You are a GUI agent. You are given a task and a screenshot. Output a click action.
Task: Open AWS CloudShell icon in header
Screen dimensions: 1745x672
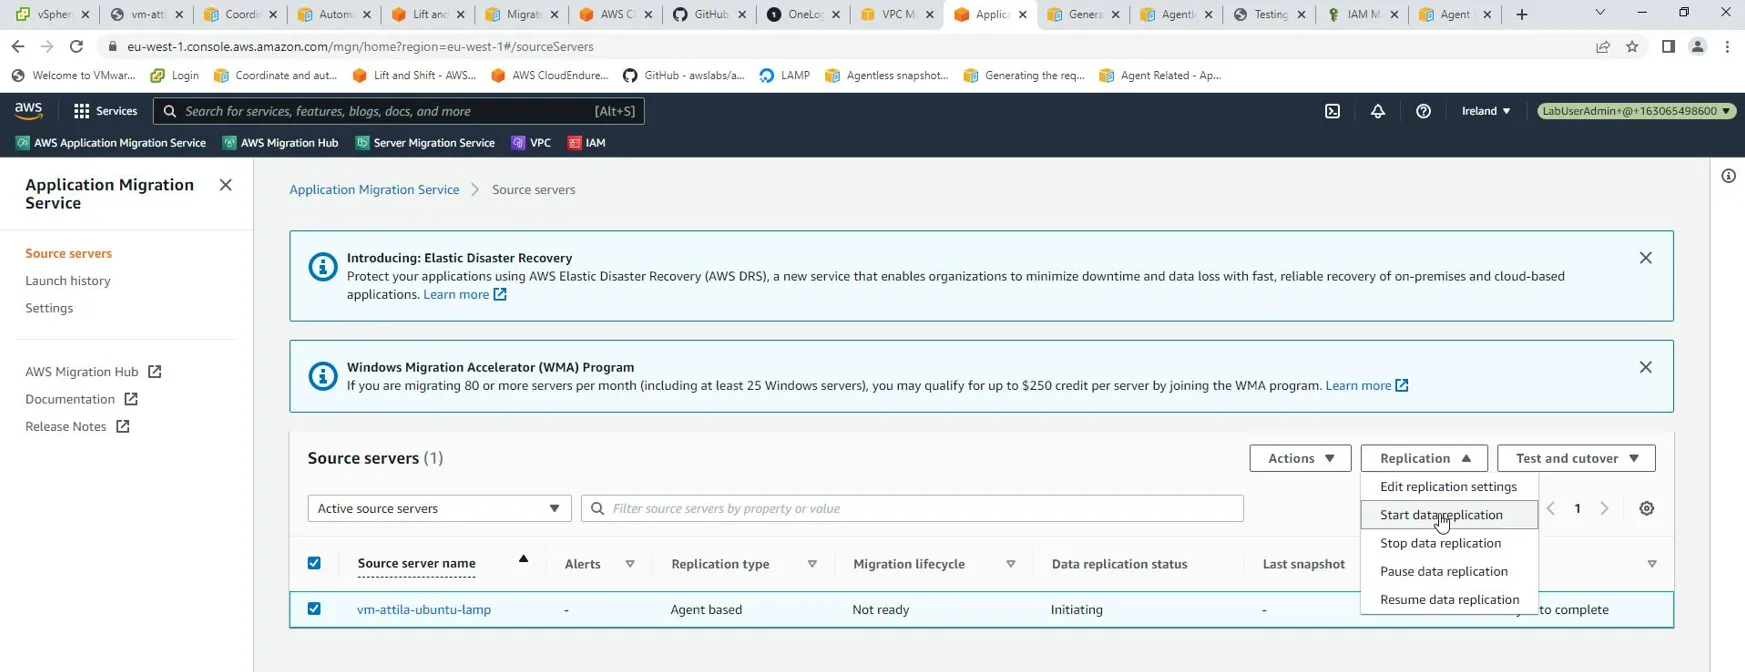coord(1332,111)
